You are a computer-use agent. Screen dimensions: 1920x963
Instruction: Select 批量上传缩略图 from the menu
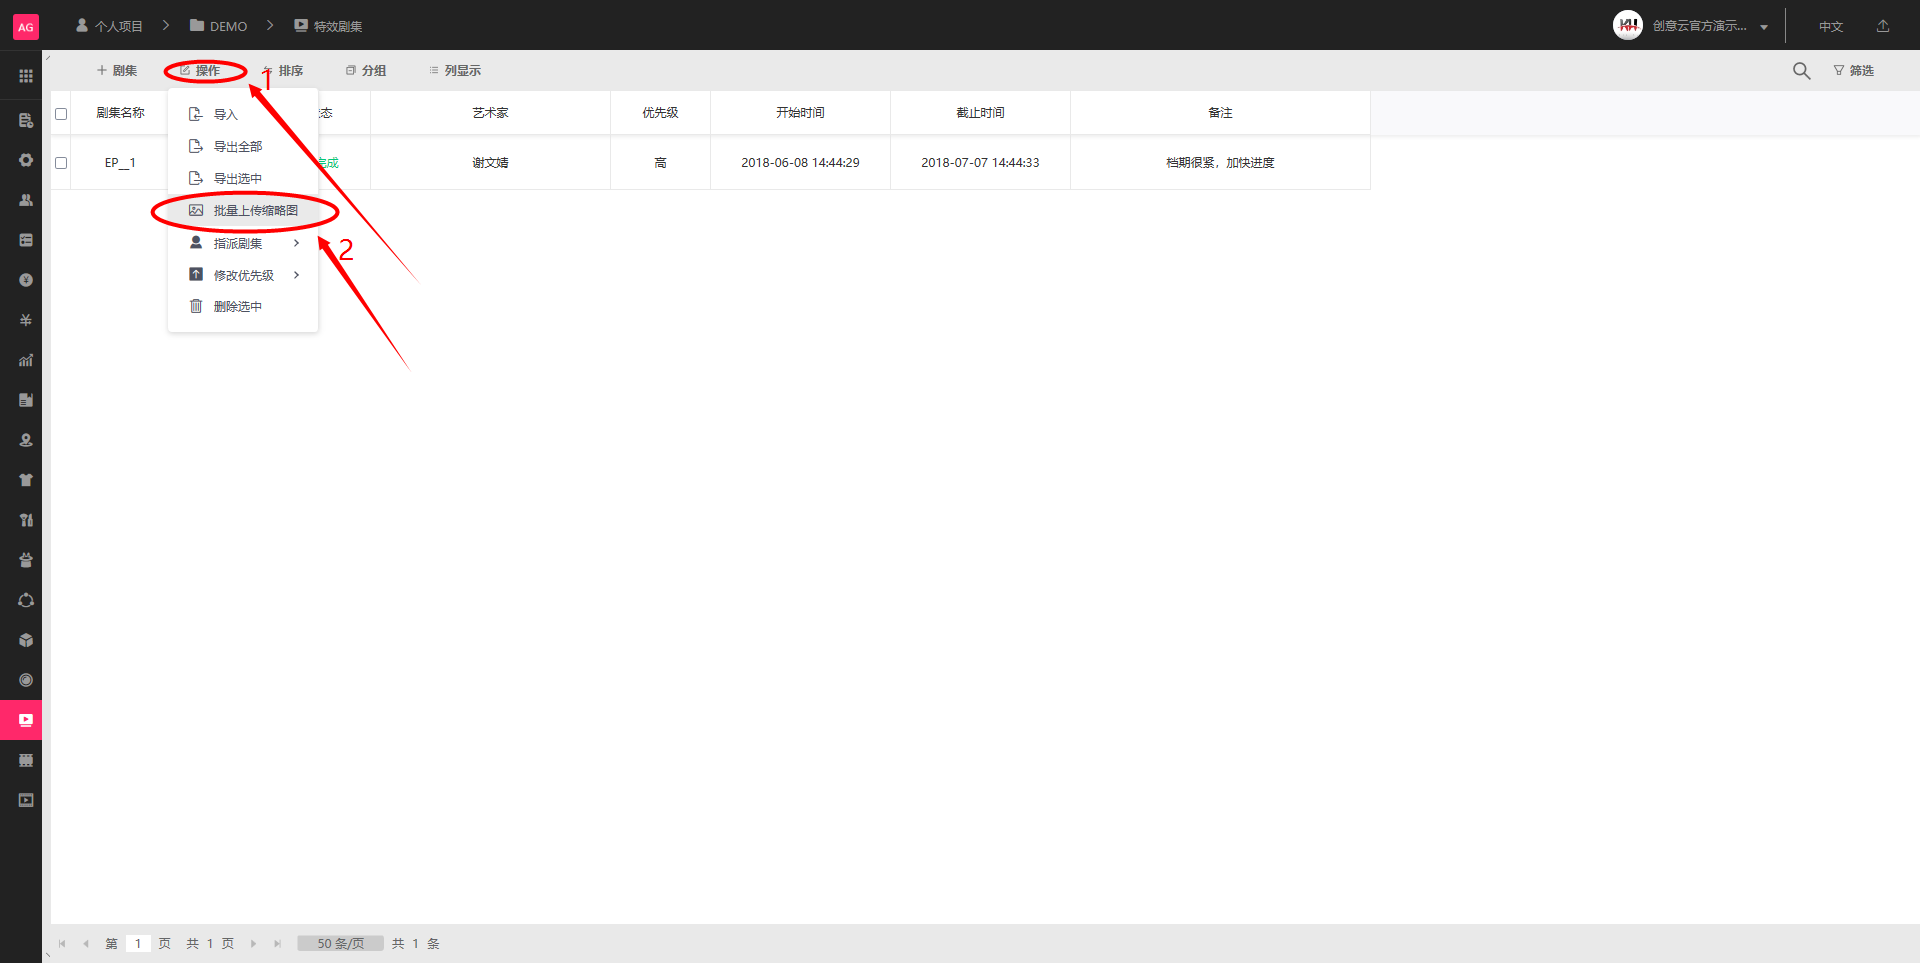[254, 211]
